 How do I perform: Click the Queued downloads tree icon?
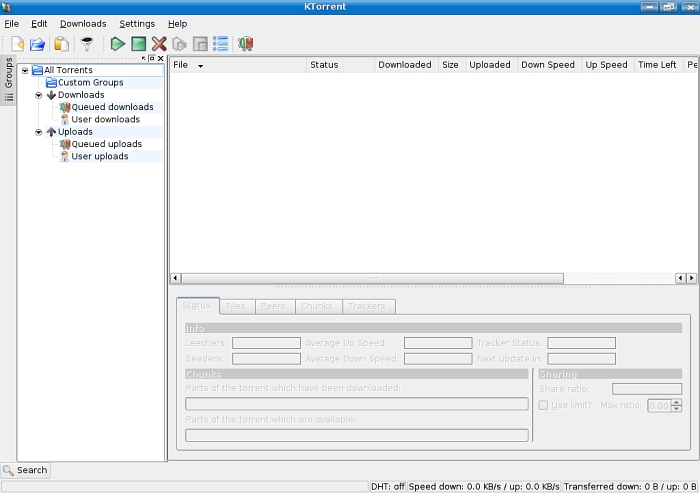[x=65, y=107]
